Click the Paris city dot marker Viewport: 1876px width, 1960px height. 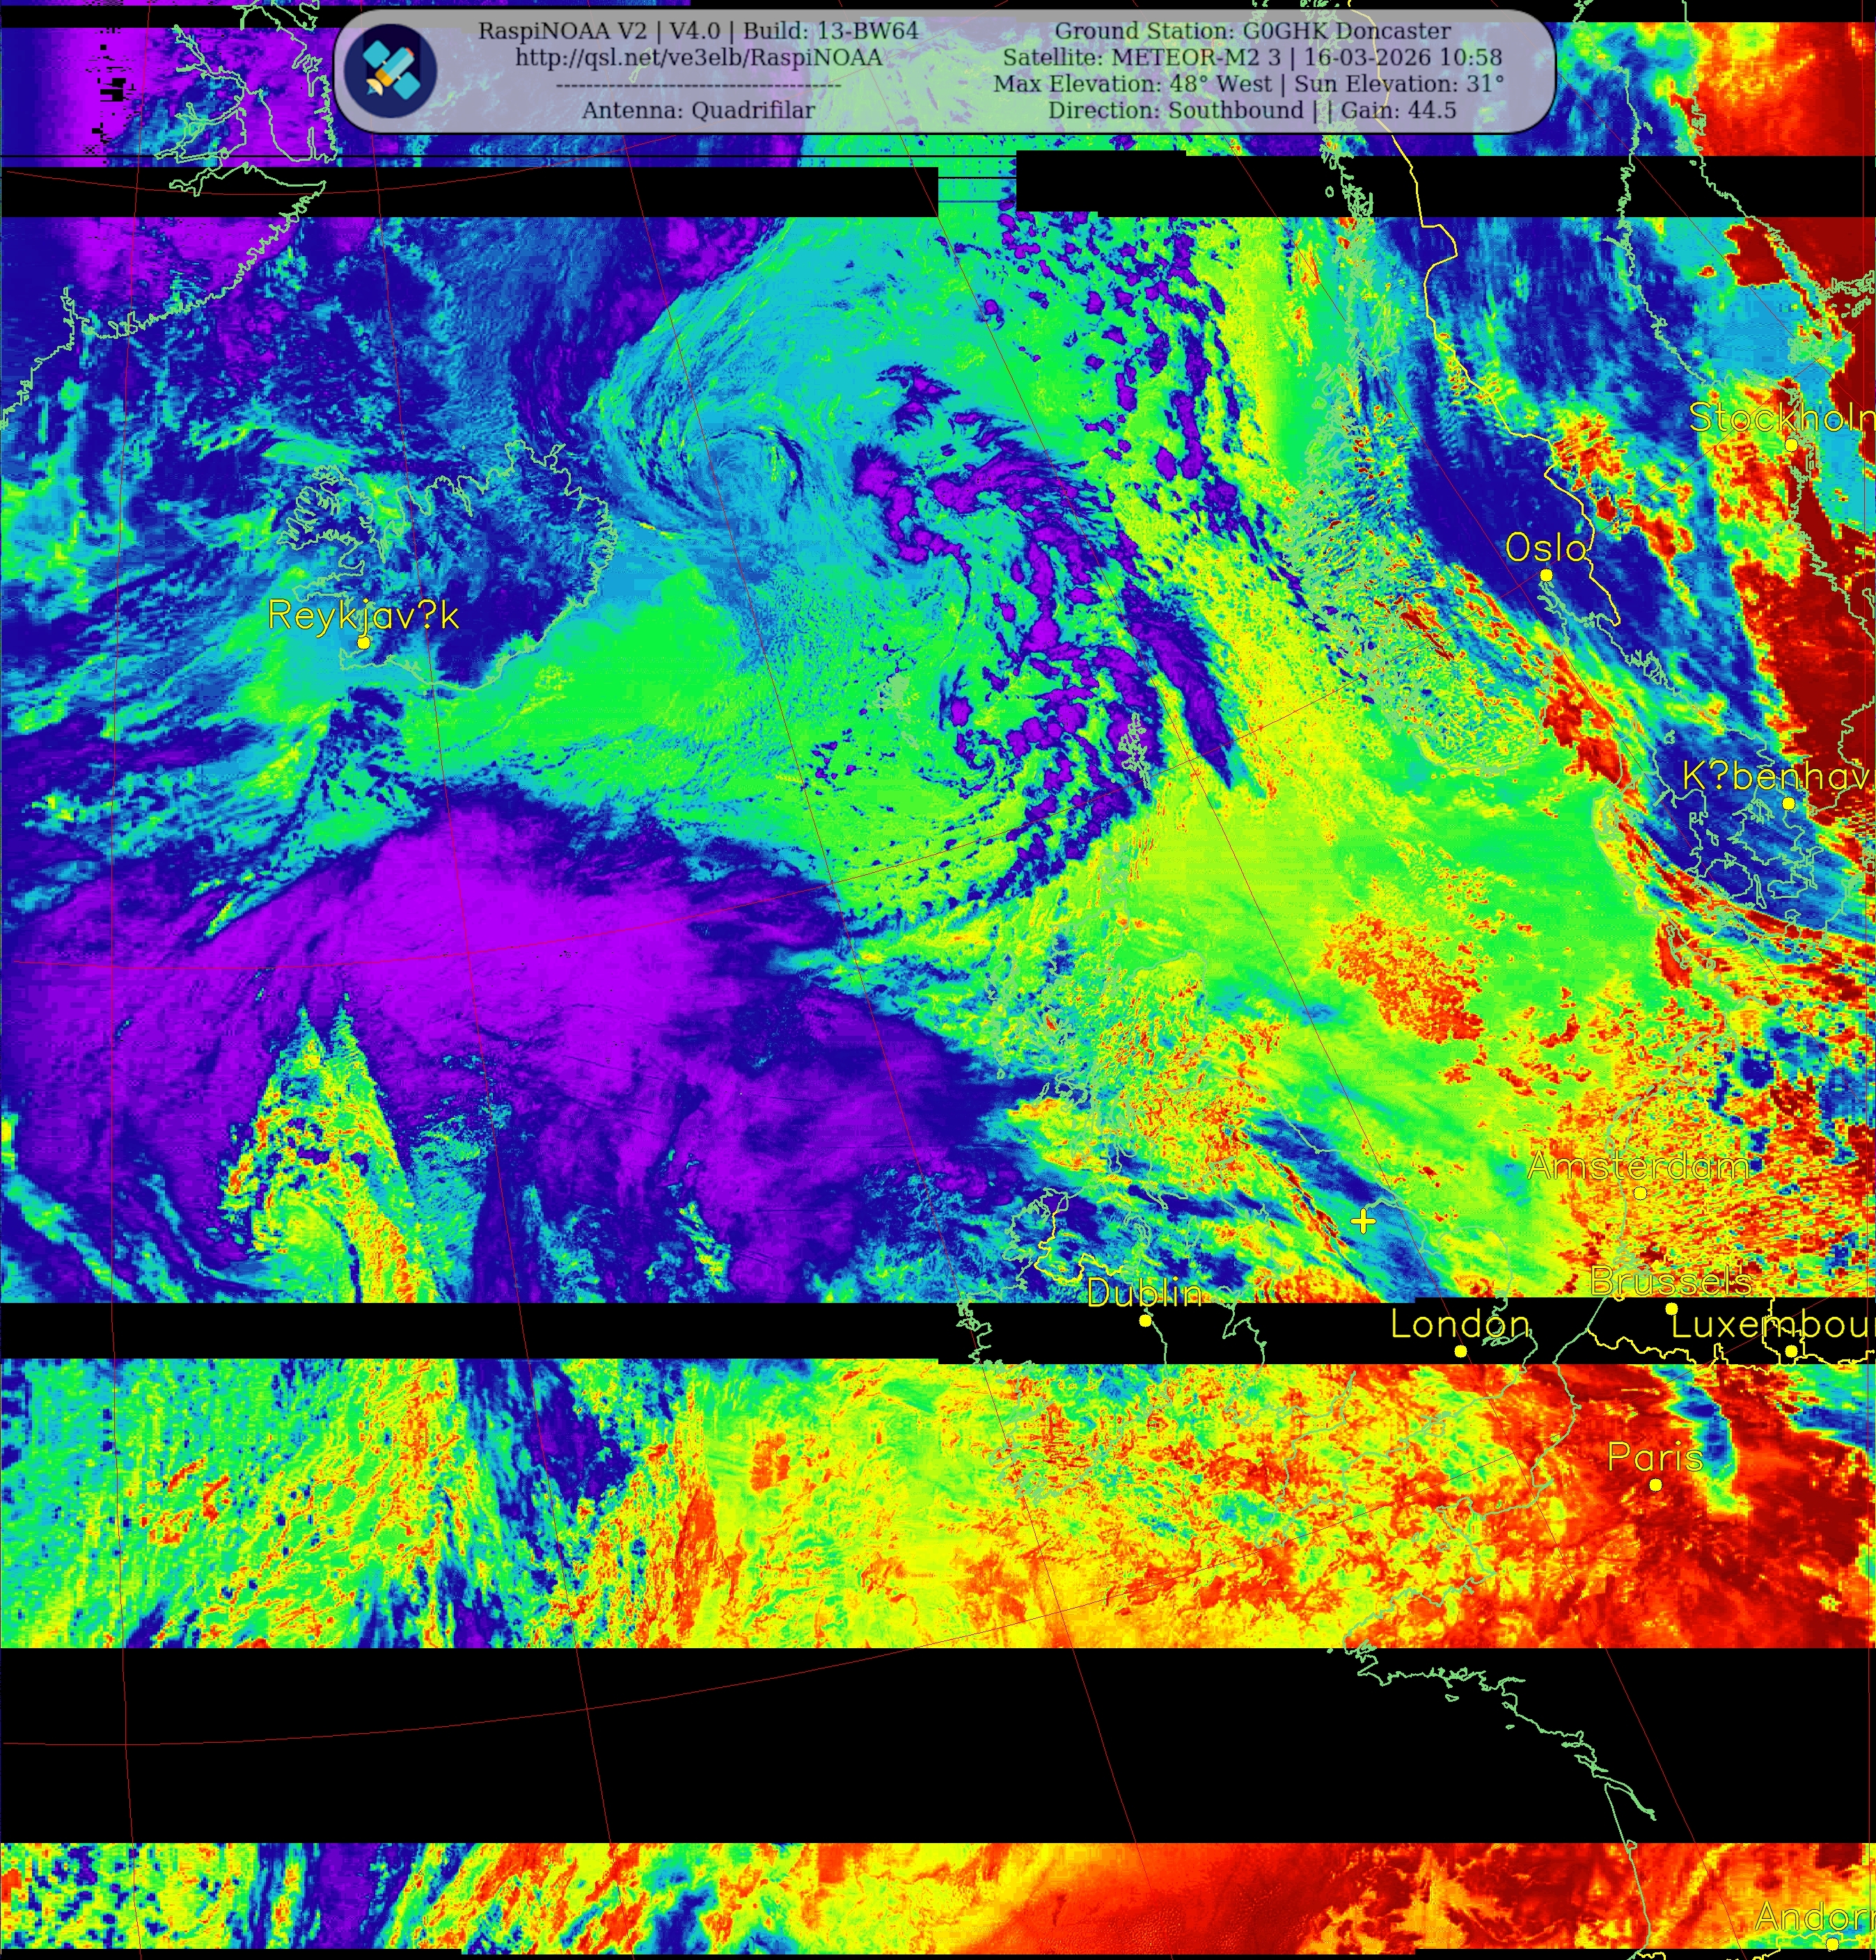(x=1656, y=1485)
